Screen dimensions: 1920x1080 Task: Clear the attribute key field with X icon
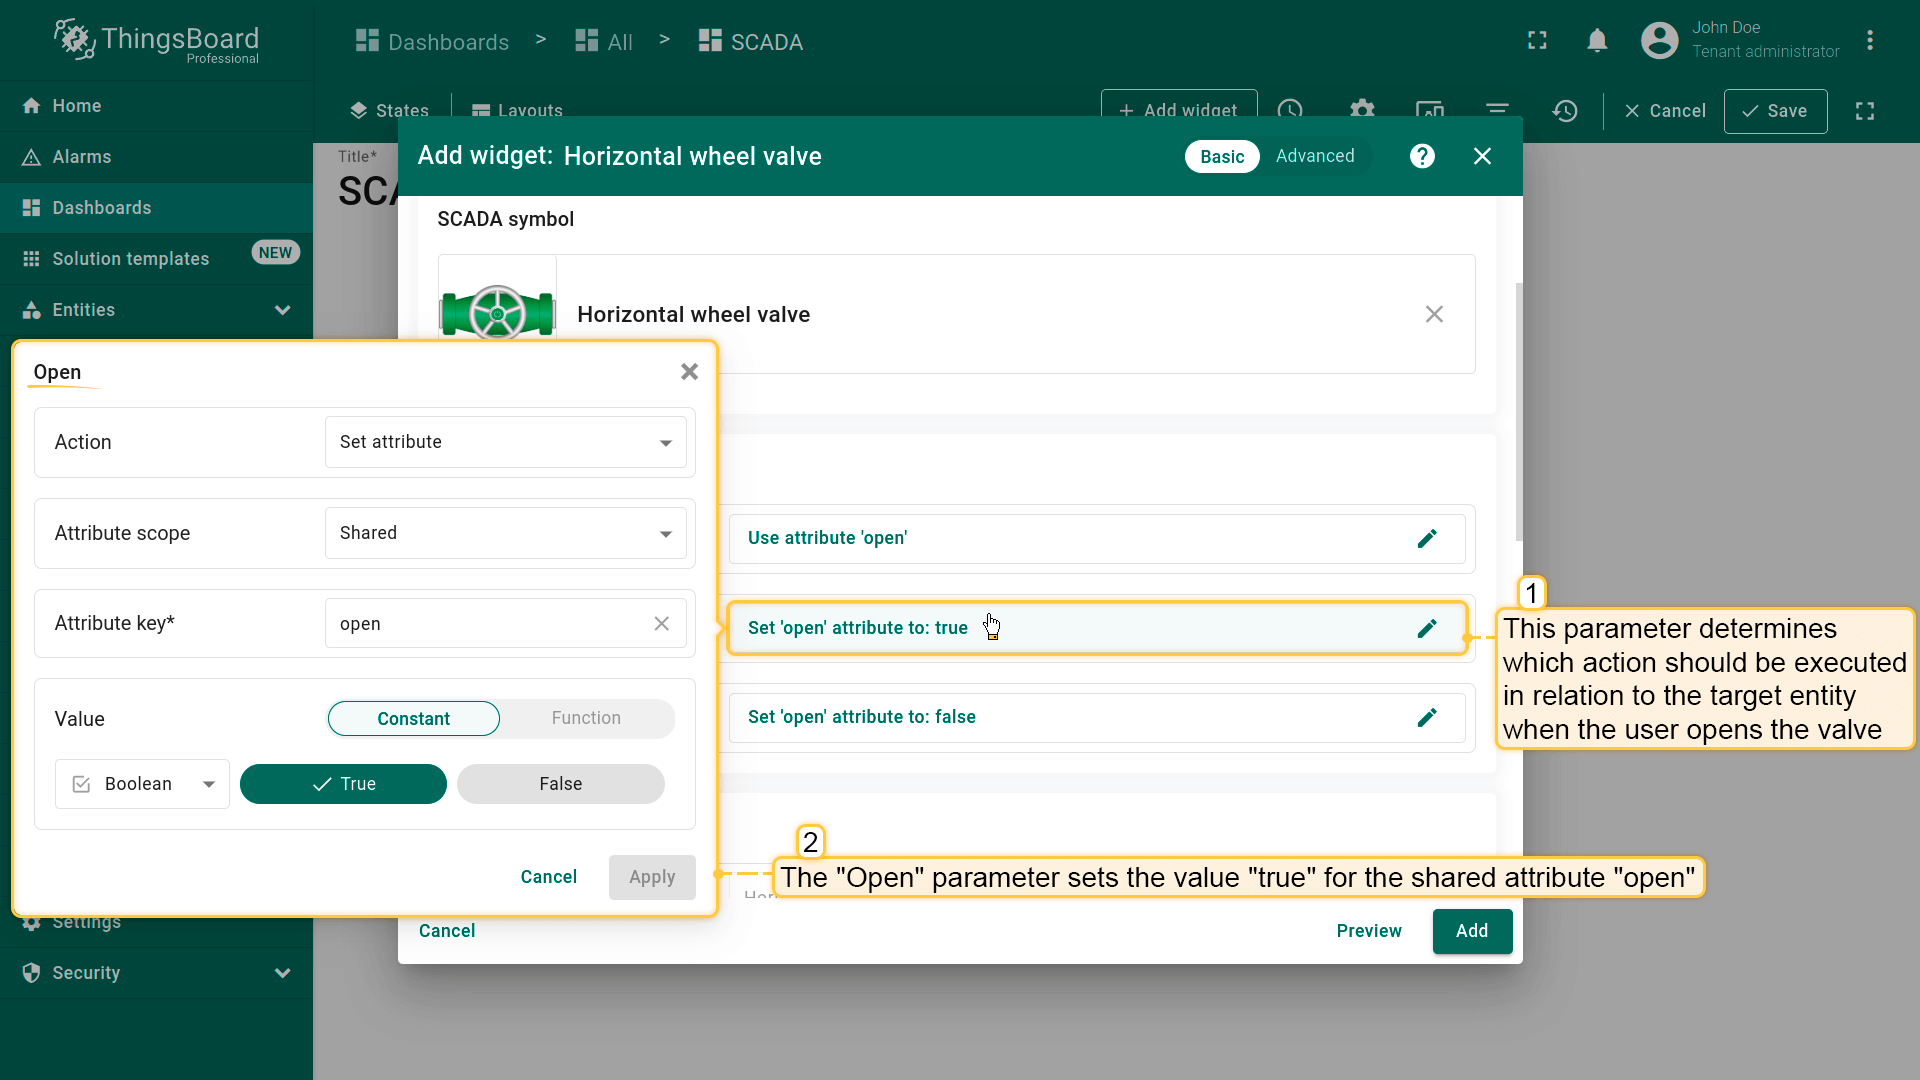(x=661, y=624)
